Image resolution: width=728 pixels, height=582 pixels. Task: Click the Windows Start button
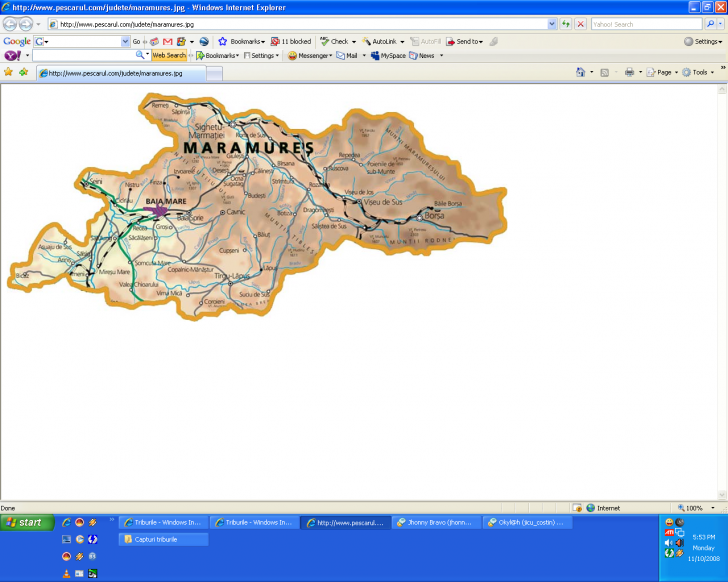pos(24,522)
